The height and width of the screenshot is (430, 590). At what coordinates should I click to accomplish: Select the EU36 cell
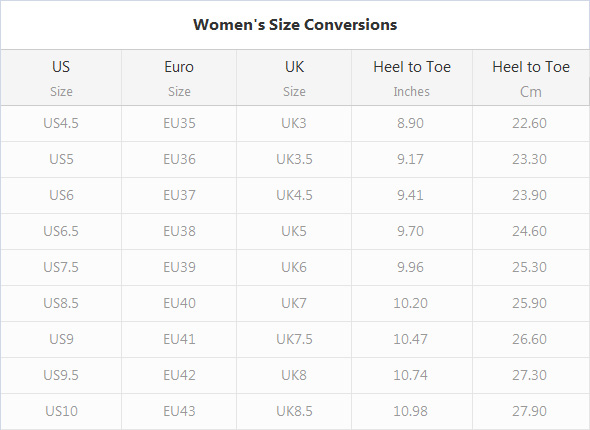click(x=179, y=160)
